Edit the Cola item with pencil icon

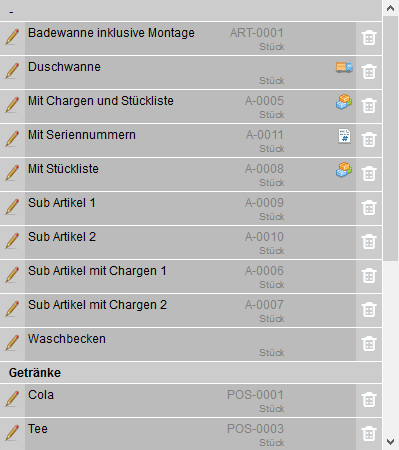12,399
